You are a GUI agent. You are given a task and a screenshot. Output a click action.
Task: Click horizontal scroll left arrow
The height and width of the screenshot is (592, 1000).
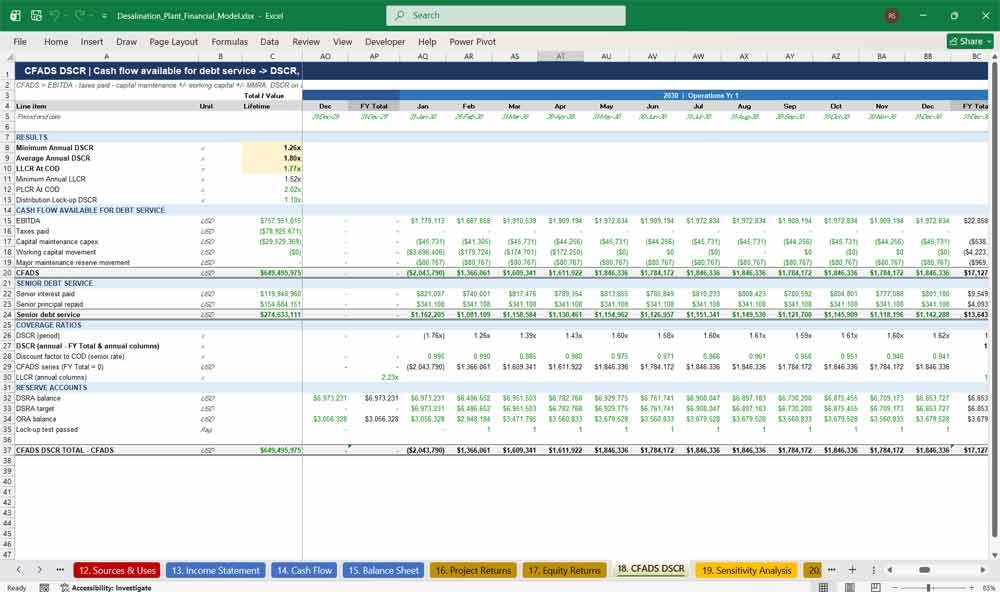tap(890, 570)
